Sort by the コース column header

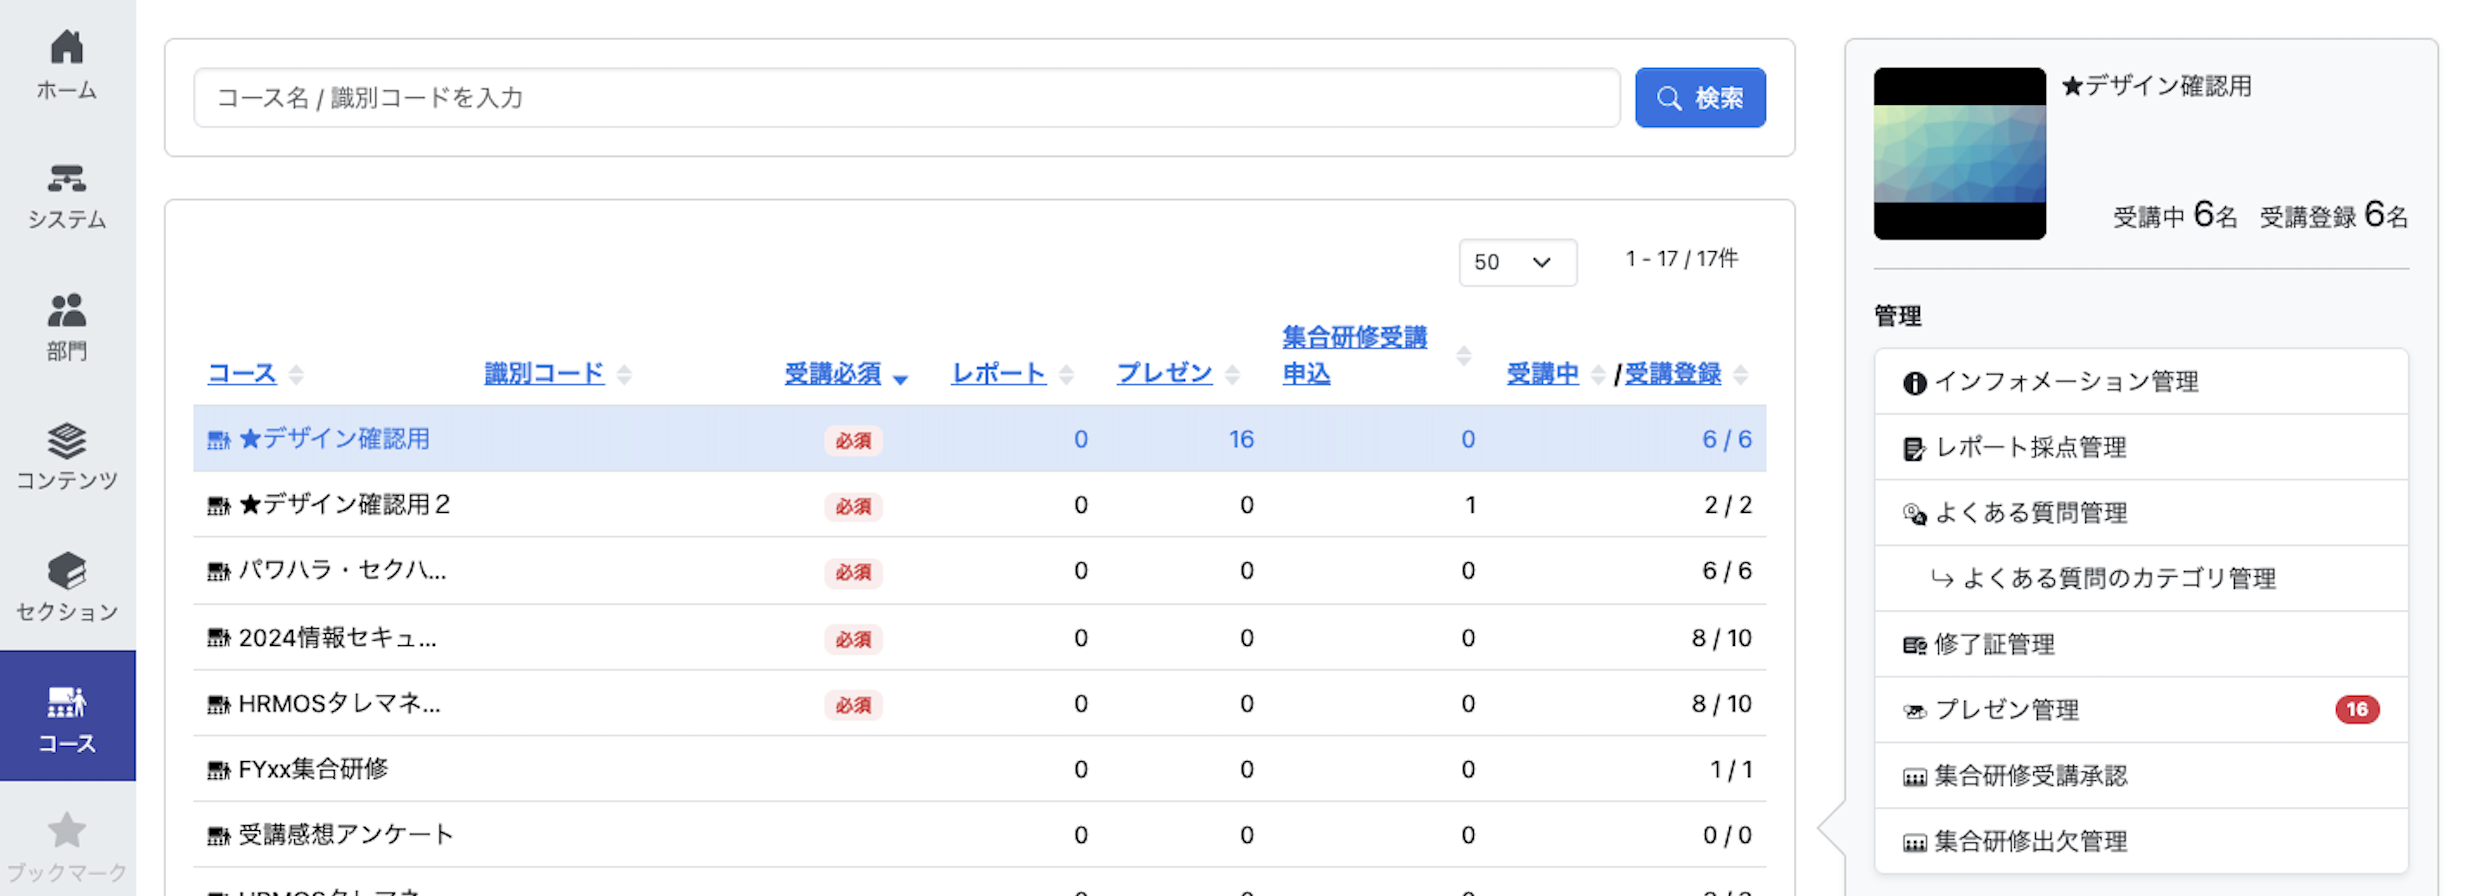pyautogui.click(x=241, y=374)
